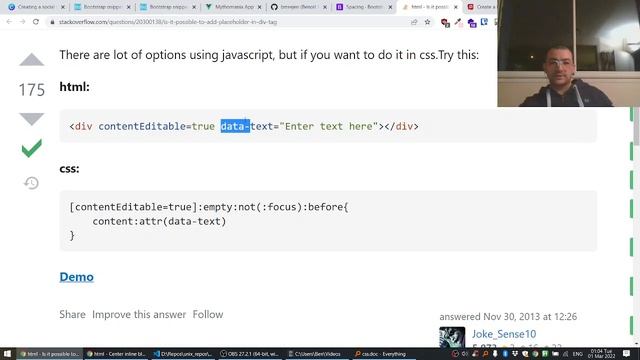Viewport: 640px width, 360px height.
Task: Open the html Center inline taskbar window
Action: (116, 354)
